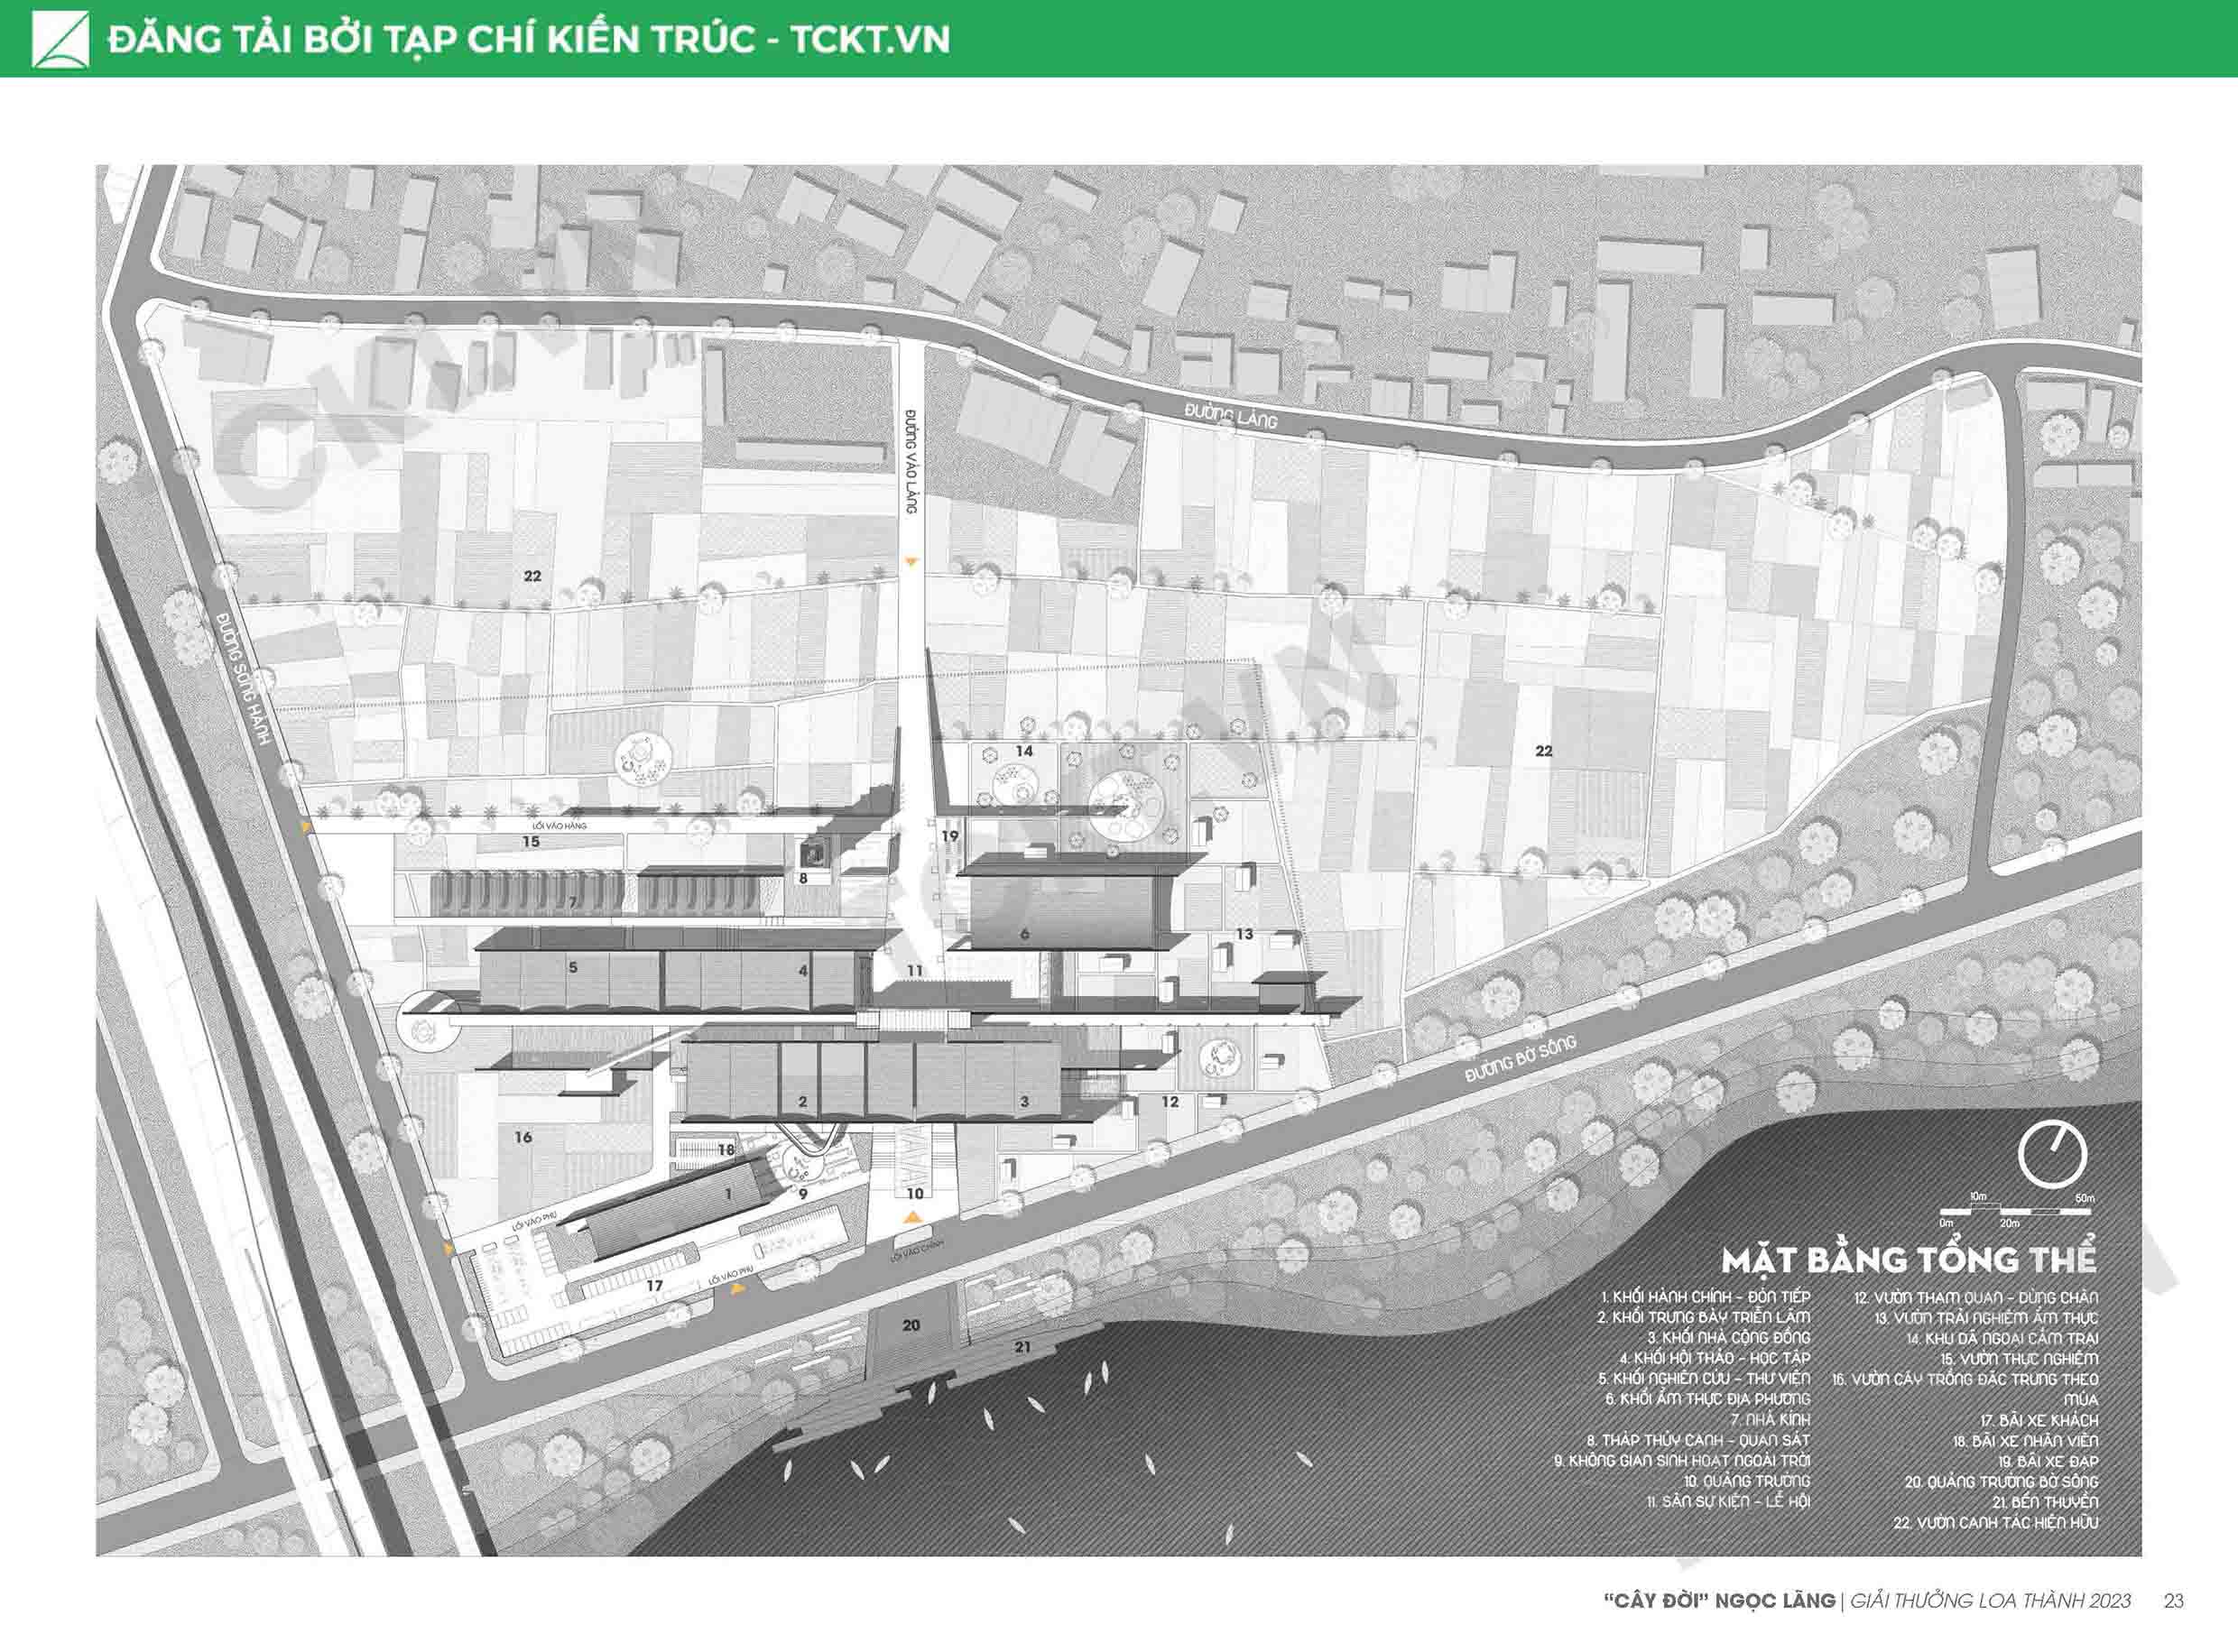Select legend entry '20. QUẢNG TRƯỜNG BỜ SÔNG'
The height and width of the screenshot is (1652, 2238).
[2001, 1482]
